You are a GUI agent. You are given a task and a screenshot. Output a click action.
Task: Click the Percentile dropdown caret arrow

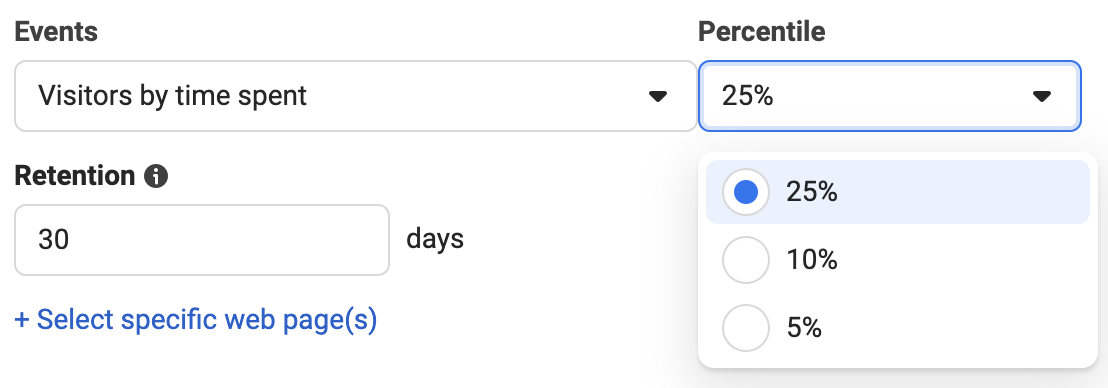pos(1042,96)
